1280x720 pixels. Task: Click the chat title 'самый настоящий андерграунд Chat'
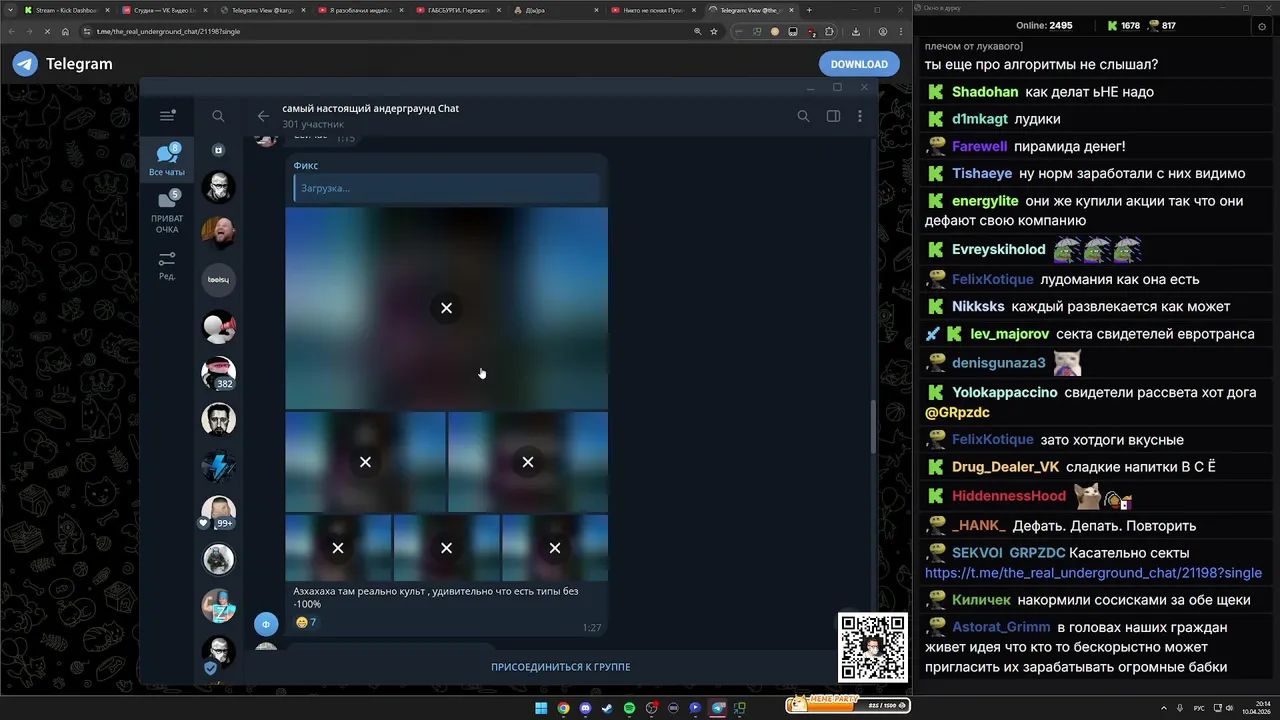coord(370,108)
